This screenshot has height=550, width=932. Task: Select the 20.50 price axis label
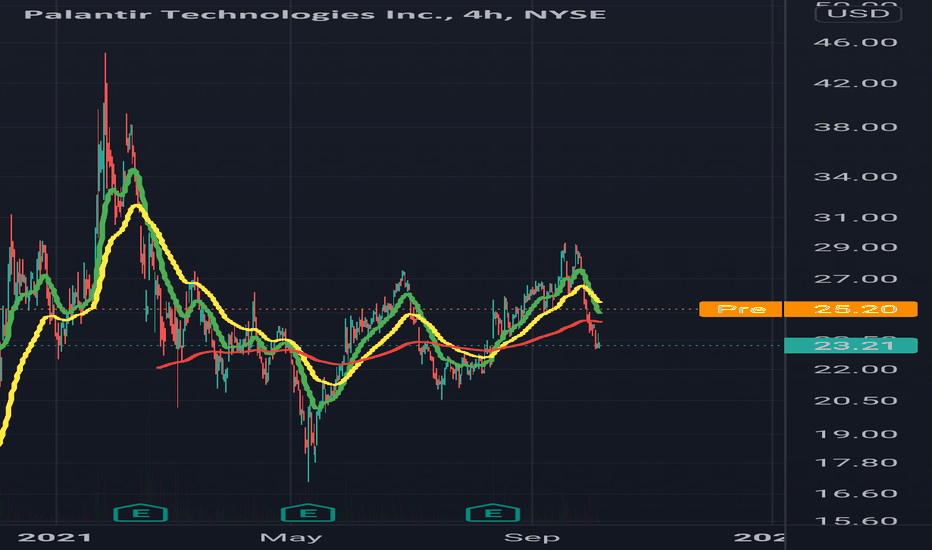point(855,401)
